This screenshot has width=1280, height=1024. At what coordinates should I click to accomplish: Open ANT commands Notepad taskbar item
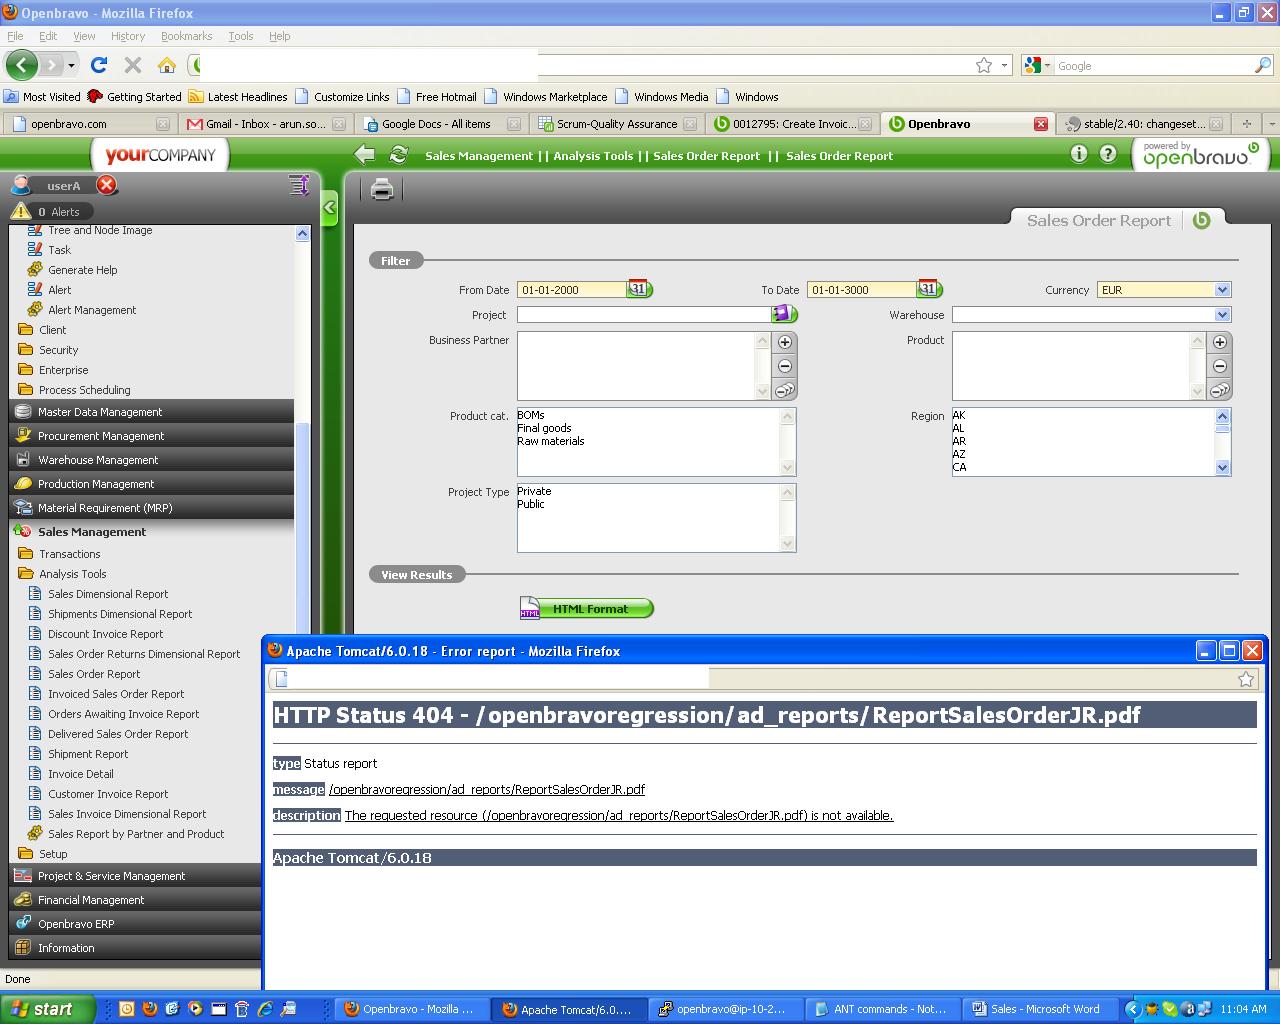(882, 1009)
